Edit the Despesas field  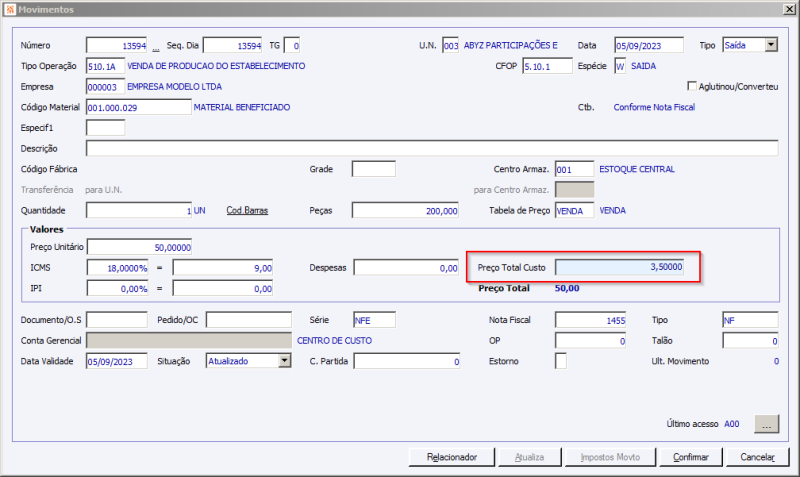406,267
